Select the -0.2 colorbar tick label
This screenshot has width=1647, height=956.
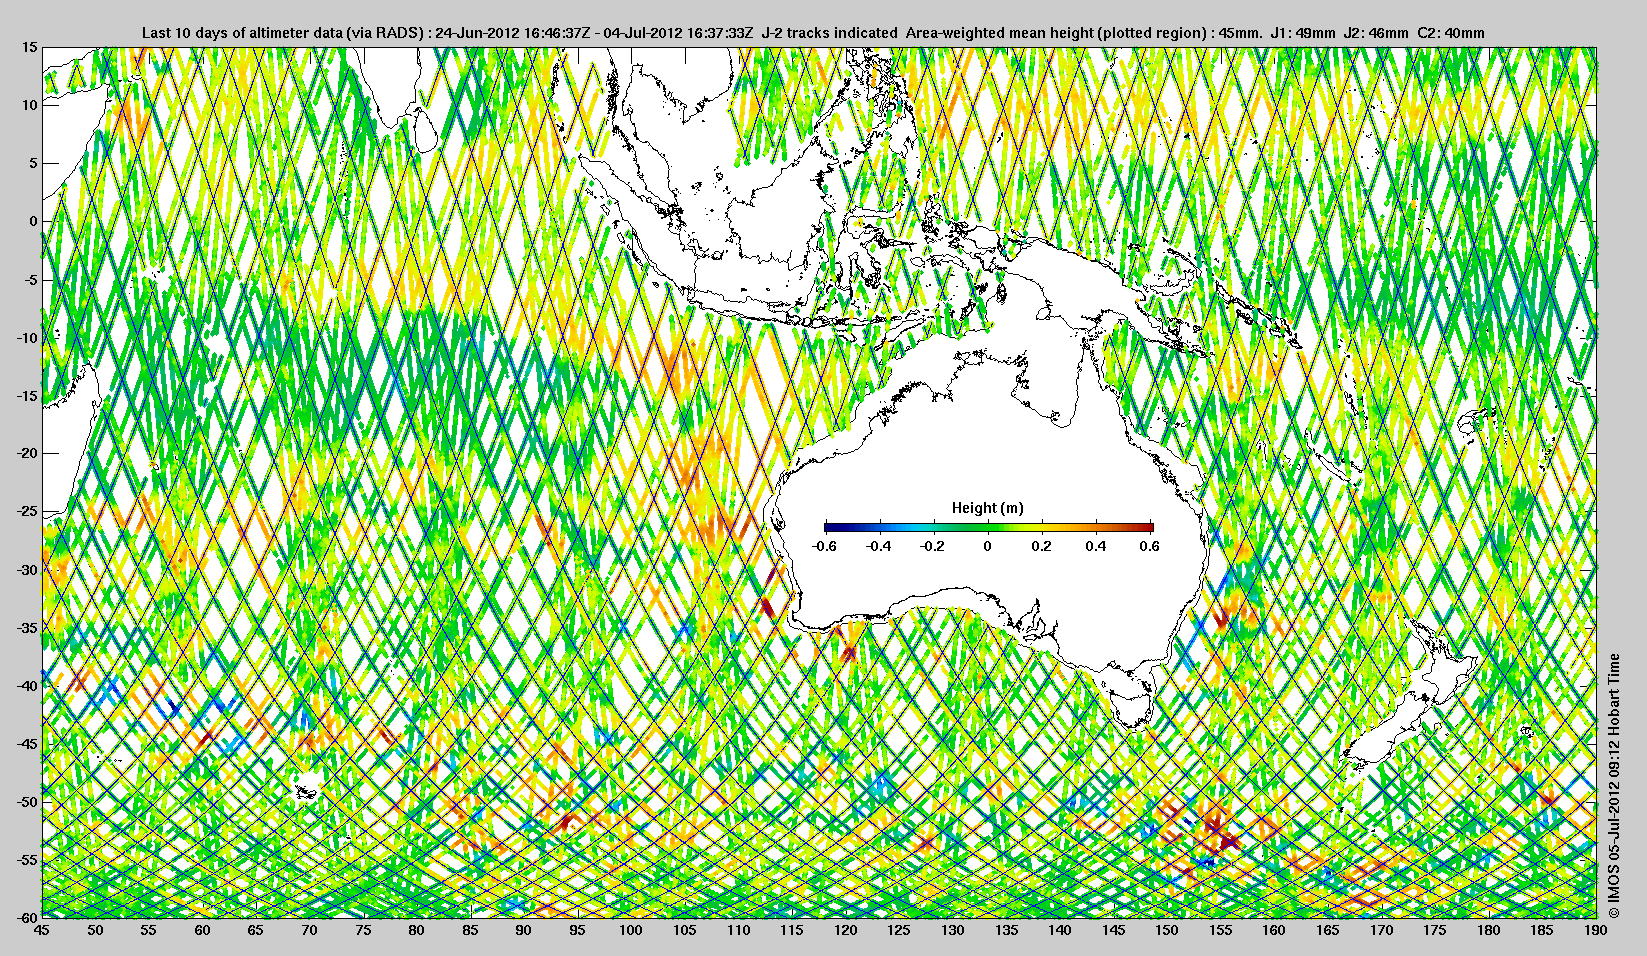click(933, 546)
